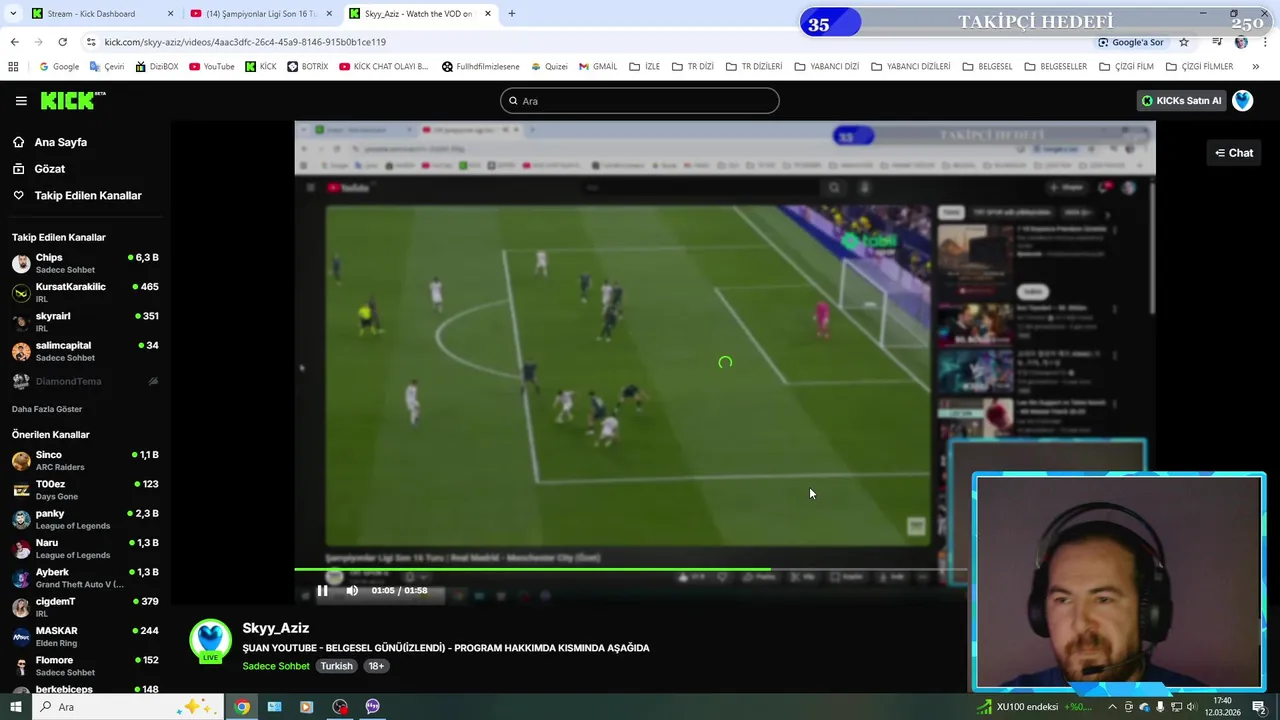The image size is (1280, 720).
Task: Expand the ÇİZGİ FİLM bookmark folder
Action: click(1126, 67)
